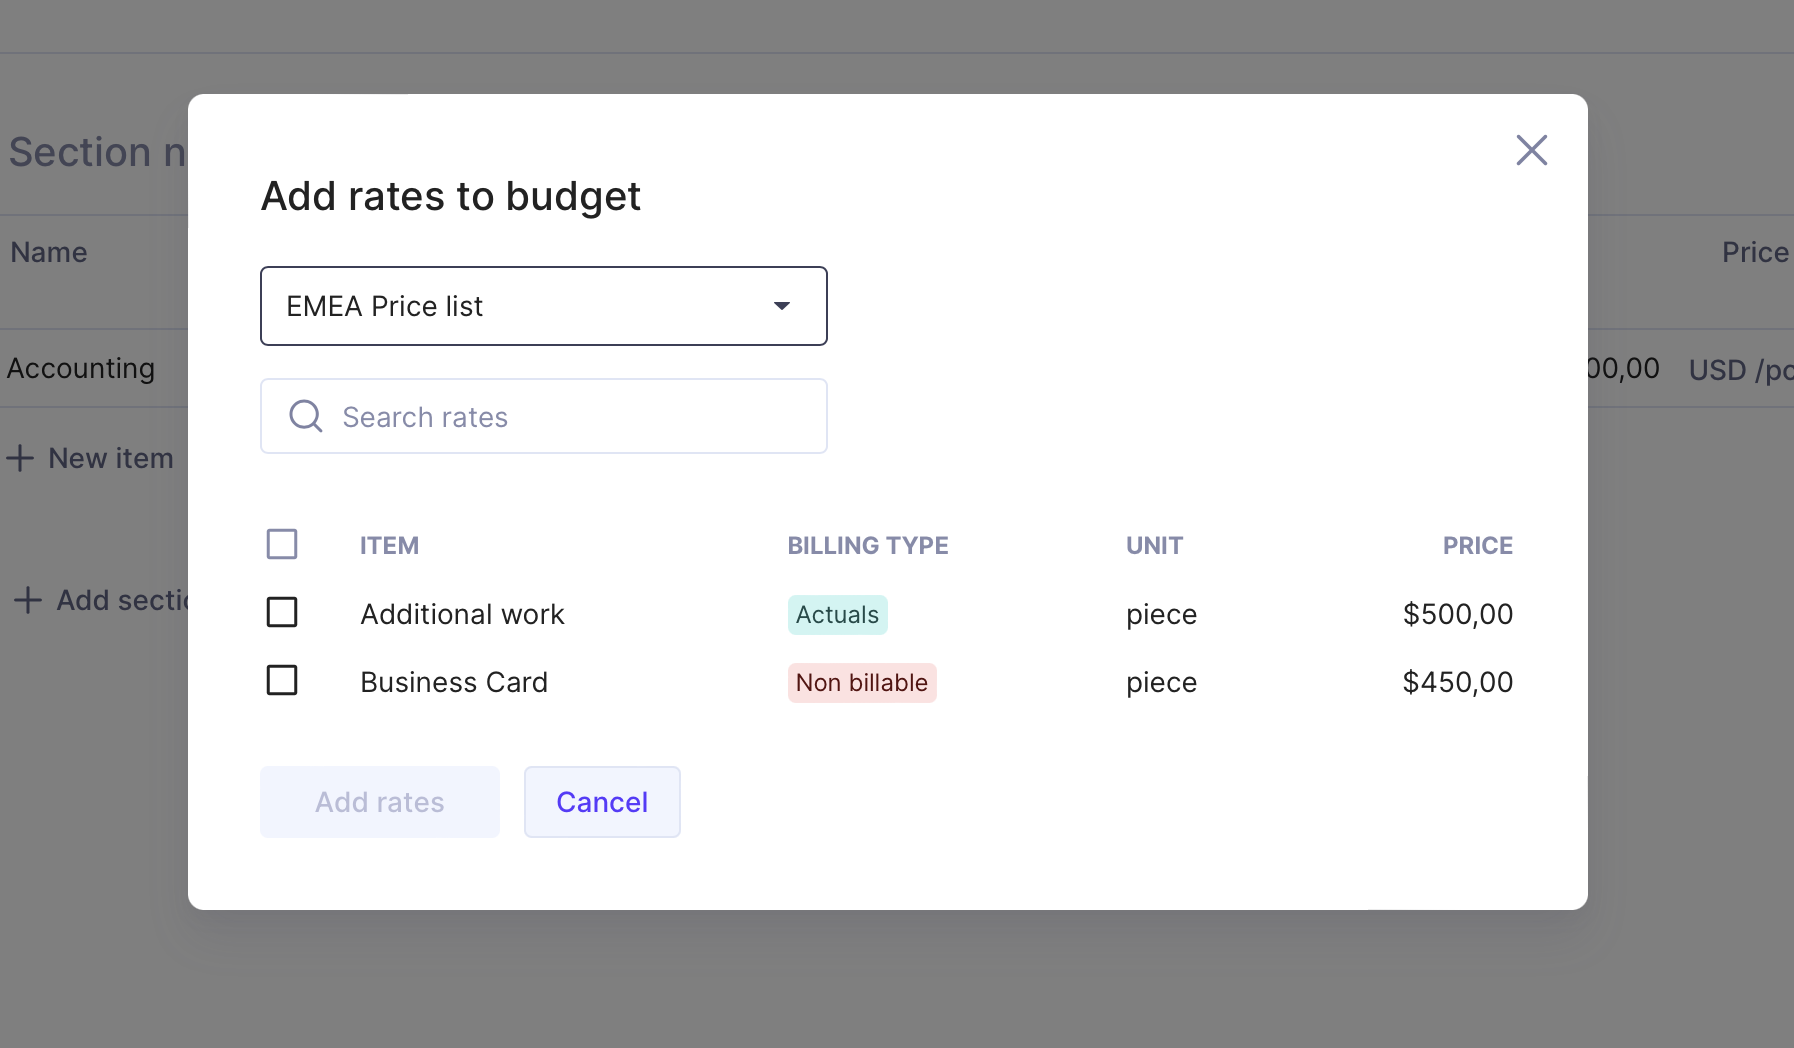
Task: Click the Add rates to budget title
Action: tap(451, 196)
